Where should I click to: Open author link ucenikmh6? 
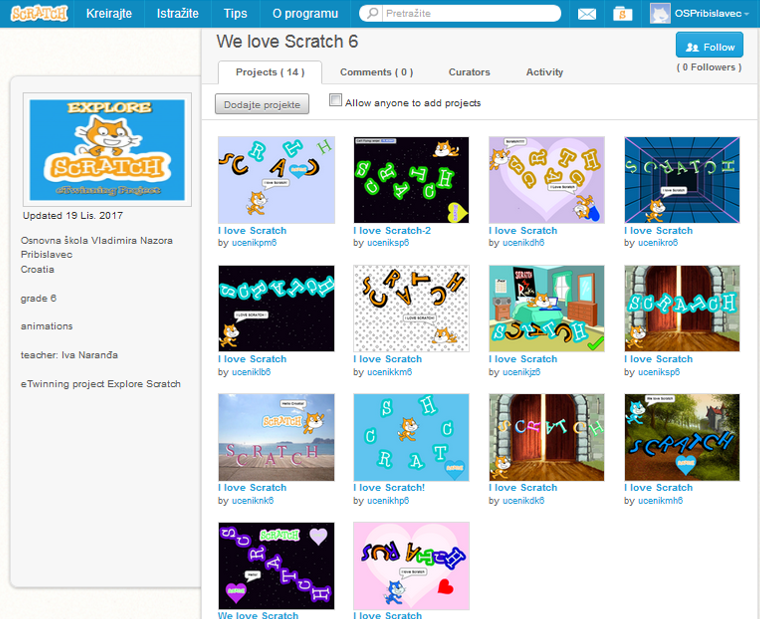660,501
